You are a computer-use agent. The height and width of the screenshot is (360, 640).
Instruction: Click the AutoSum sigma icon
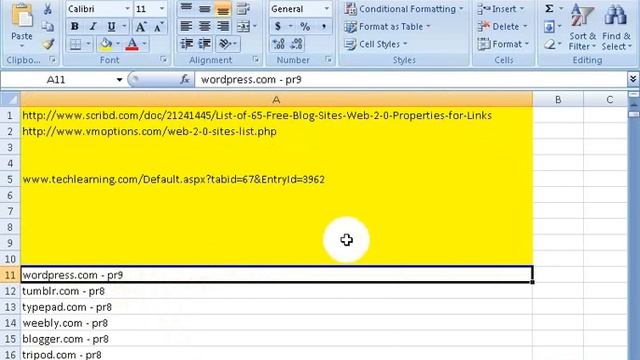pyautogui.click(x=549, y=9)
